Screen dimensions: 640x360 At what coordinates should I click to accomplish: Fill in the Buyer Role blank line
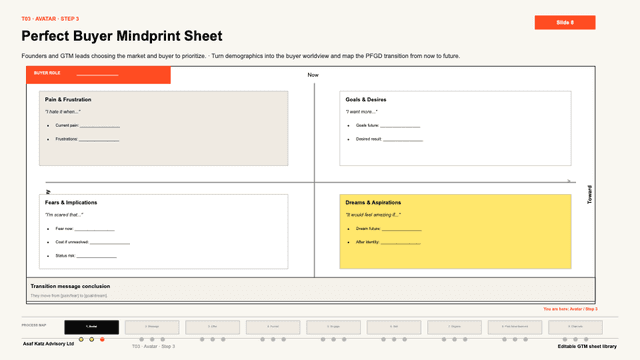pos(97,74)
